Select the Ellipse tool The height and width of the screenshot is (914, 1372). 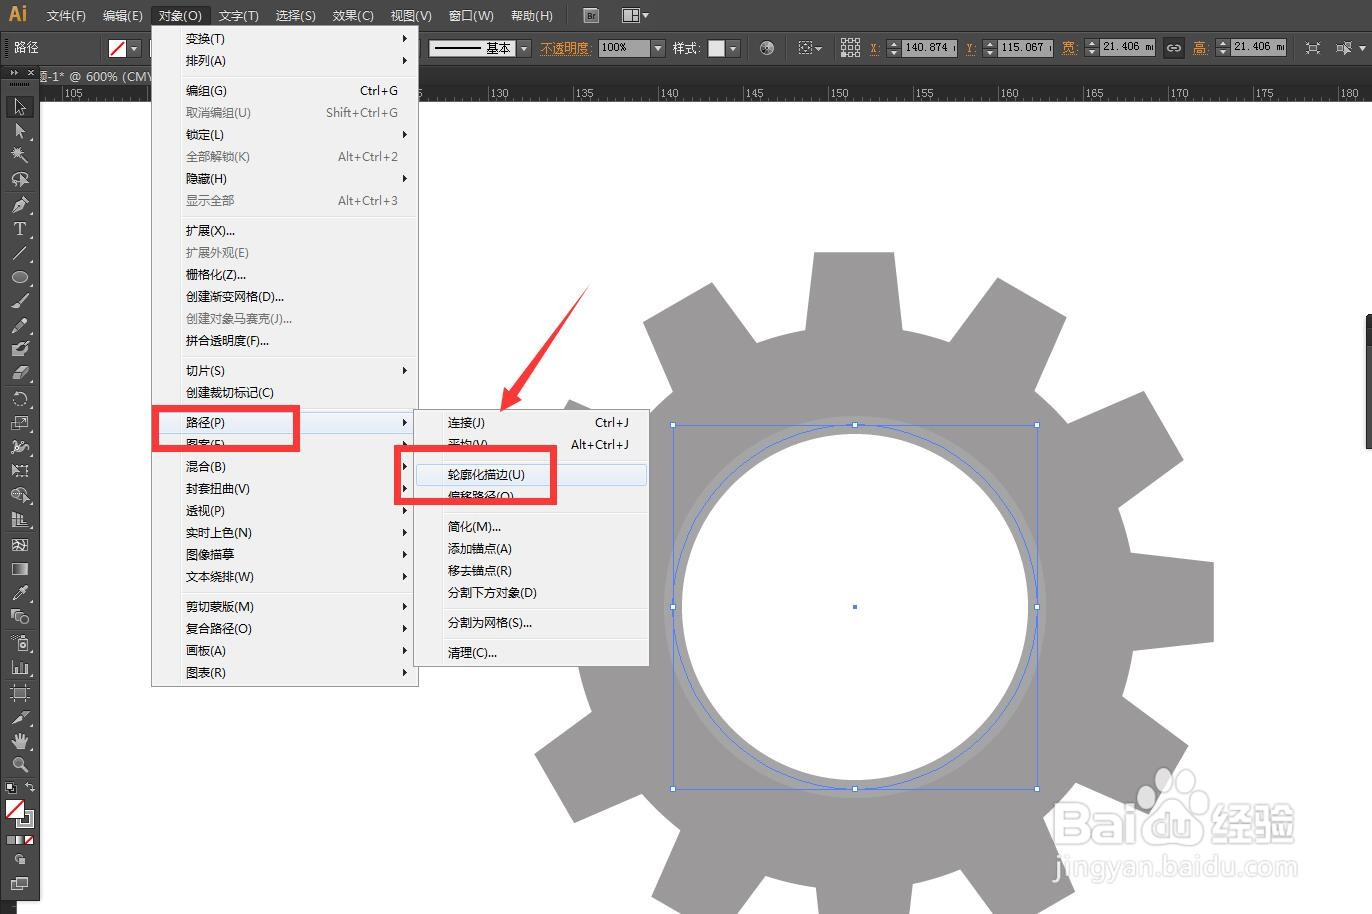[19, 277]
